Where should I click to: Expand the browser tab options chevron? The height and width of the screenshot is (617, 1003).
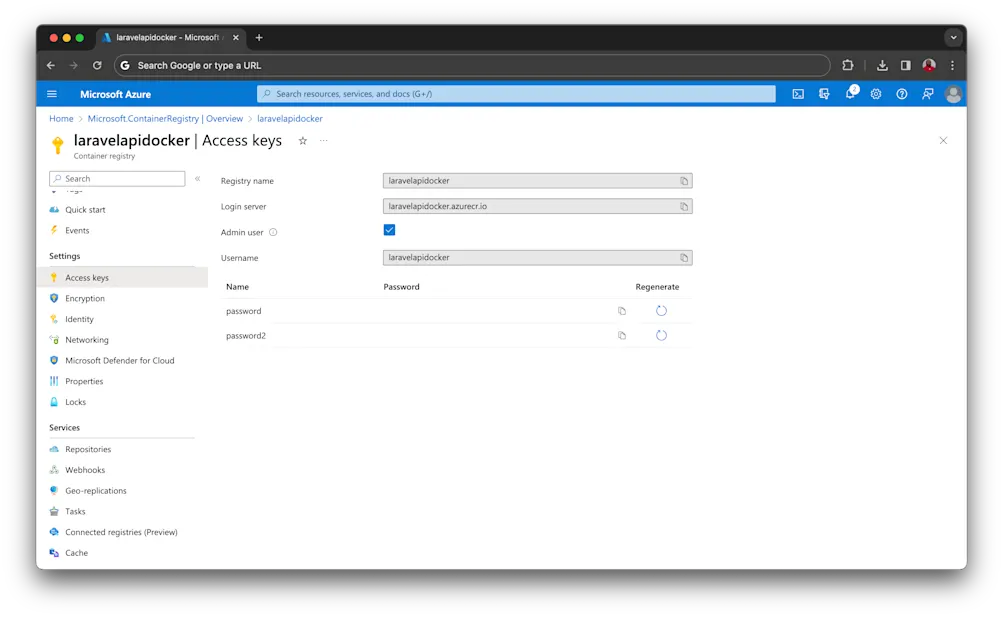click(953, 37)
